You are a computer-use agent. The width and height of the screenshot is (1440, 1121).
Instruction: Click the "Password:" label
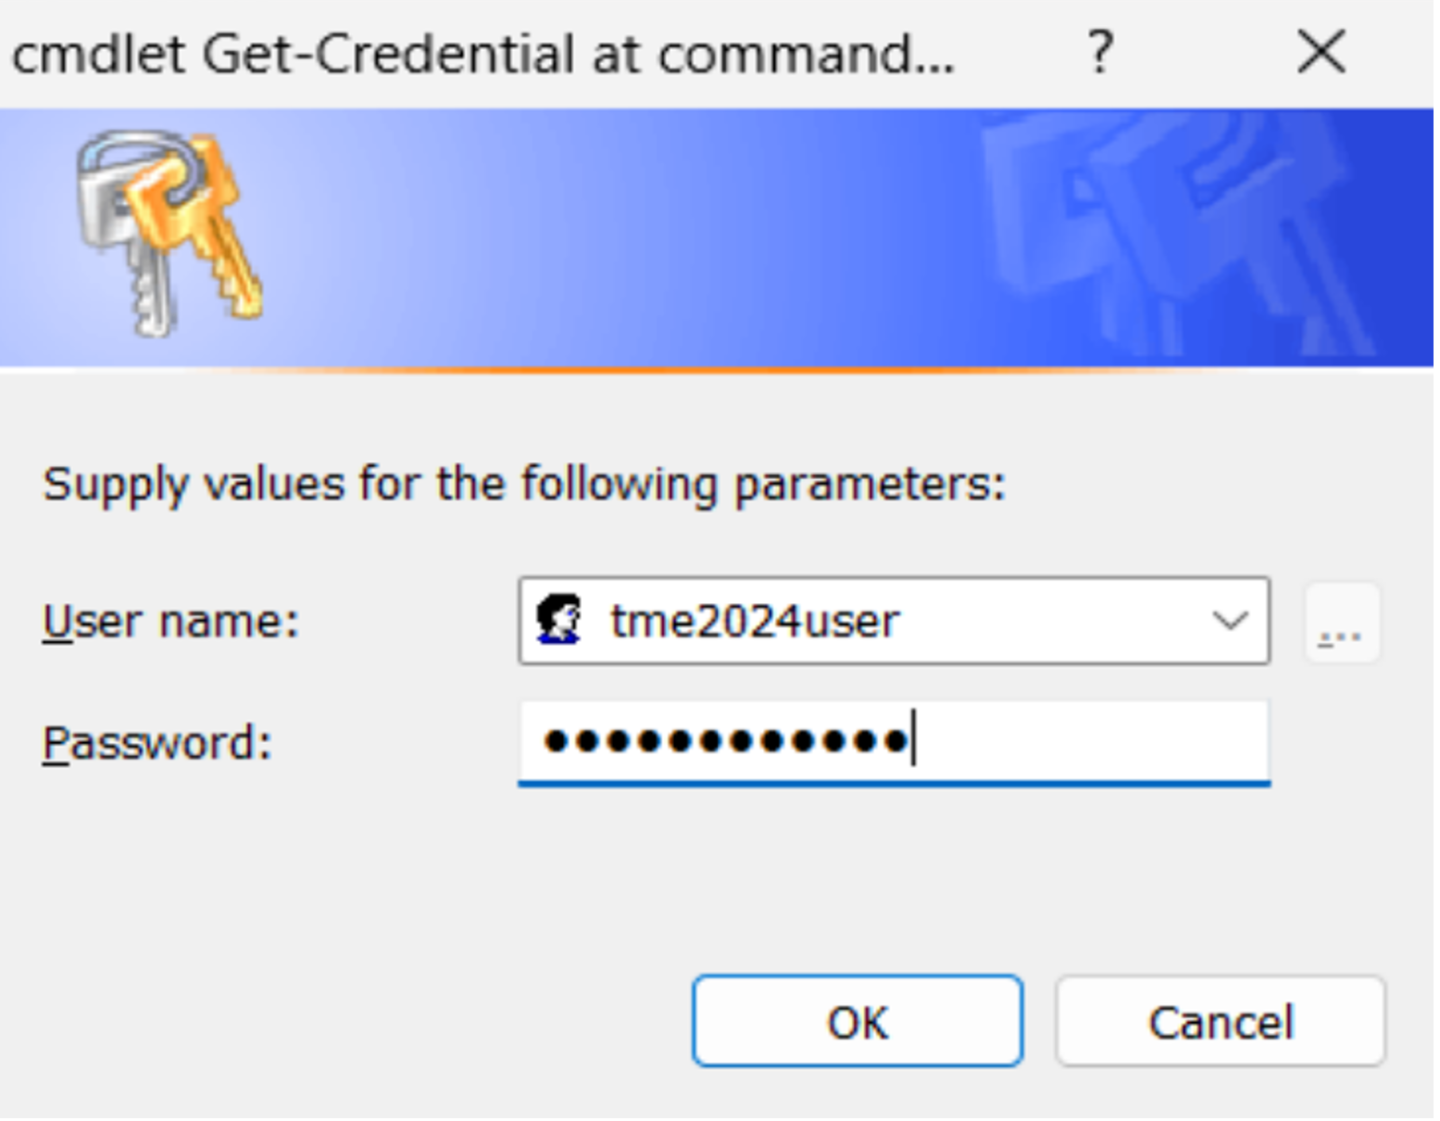pos(157,743)
